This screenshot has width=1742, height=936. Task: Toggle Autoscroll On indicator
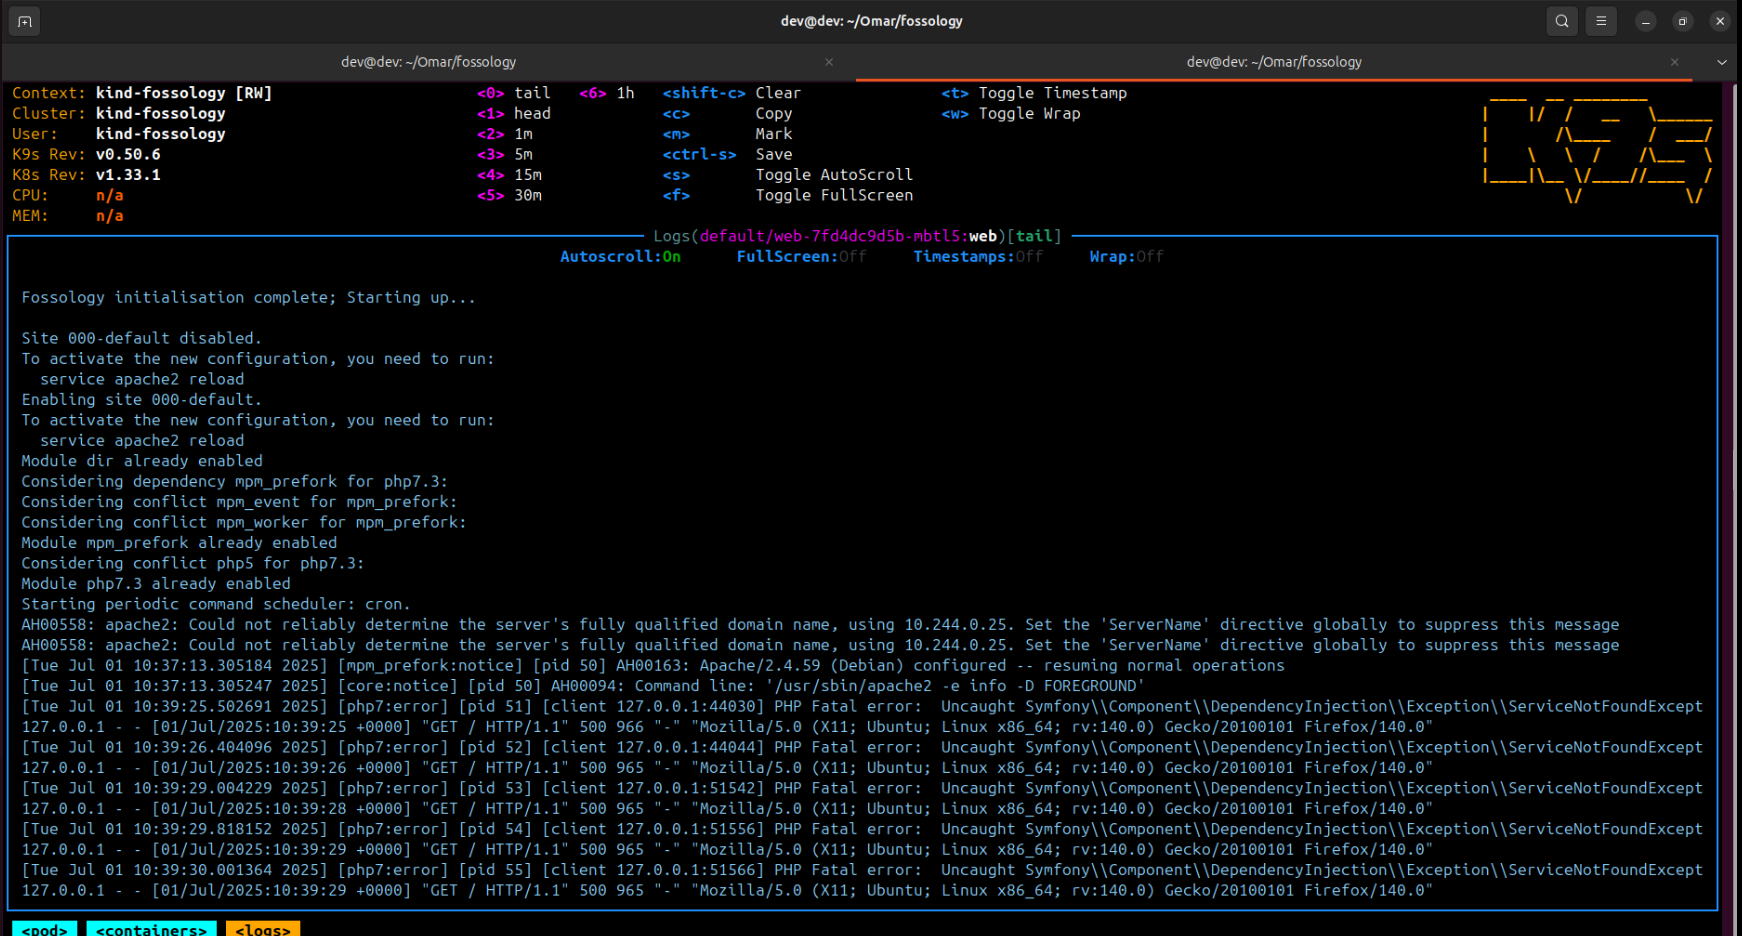point(620,257)
